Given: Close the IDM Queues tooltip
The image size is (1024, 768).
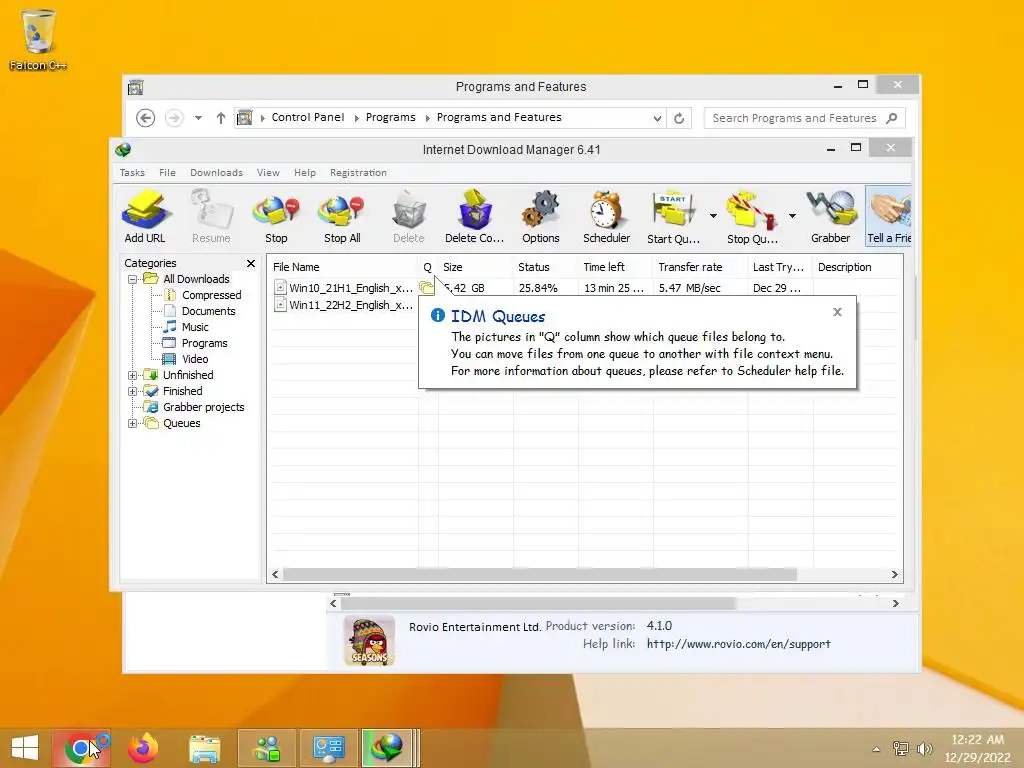Looking at the screenshot, I should [837, 312].
